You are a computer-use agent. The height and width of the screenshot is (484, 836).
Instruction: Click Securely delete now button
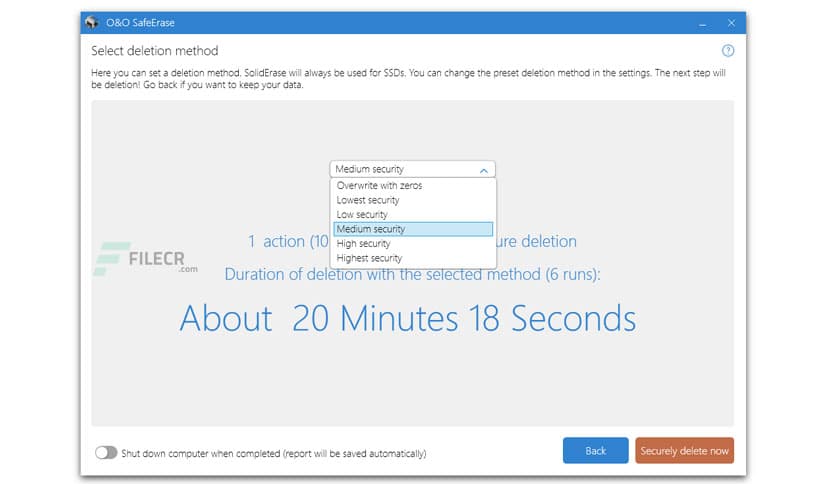(684, 451)
